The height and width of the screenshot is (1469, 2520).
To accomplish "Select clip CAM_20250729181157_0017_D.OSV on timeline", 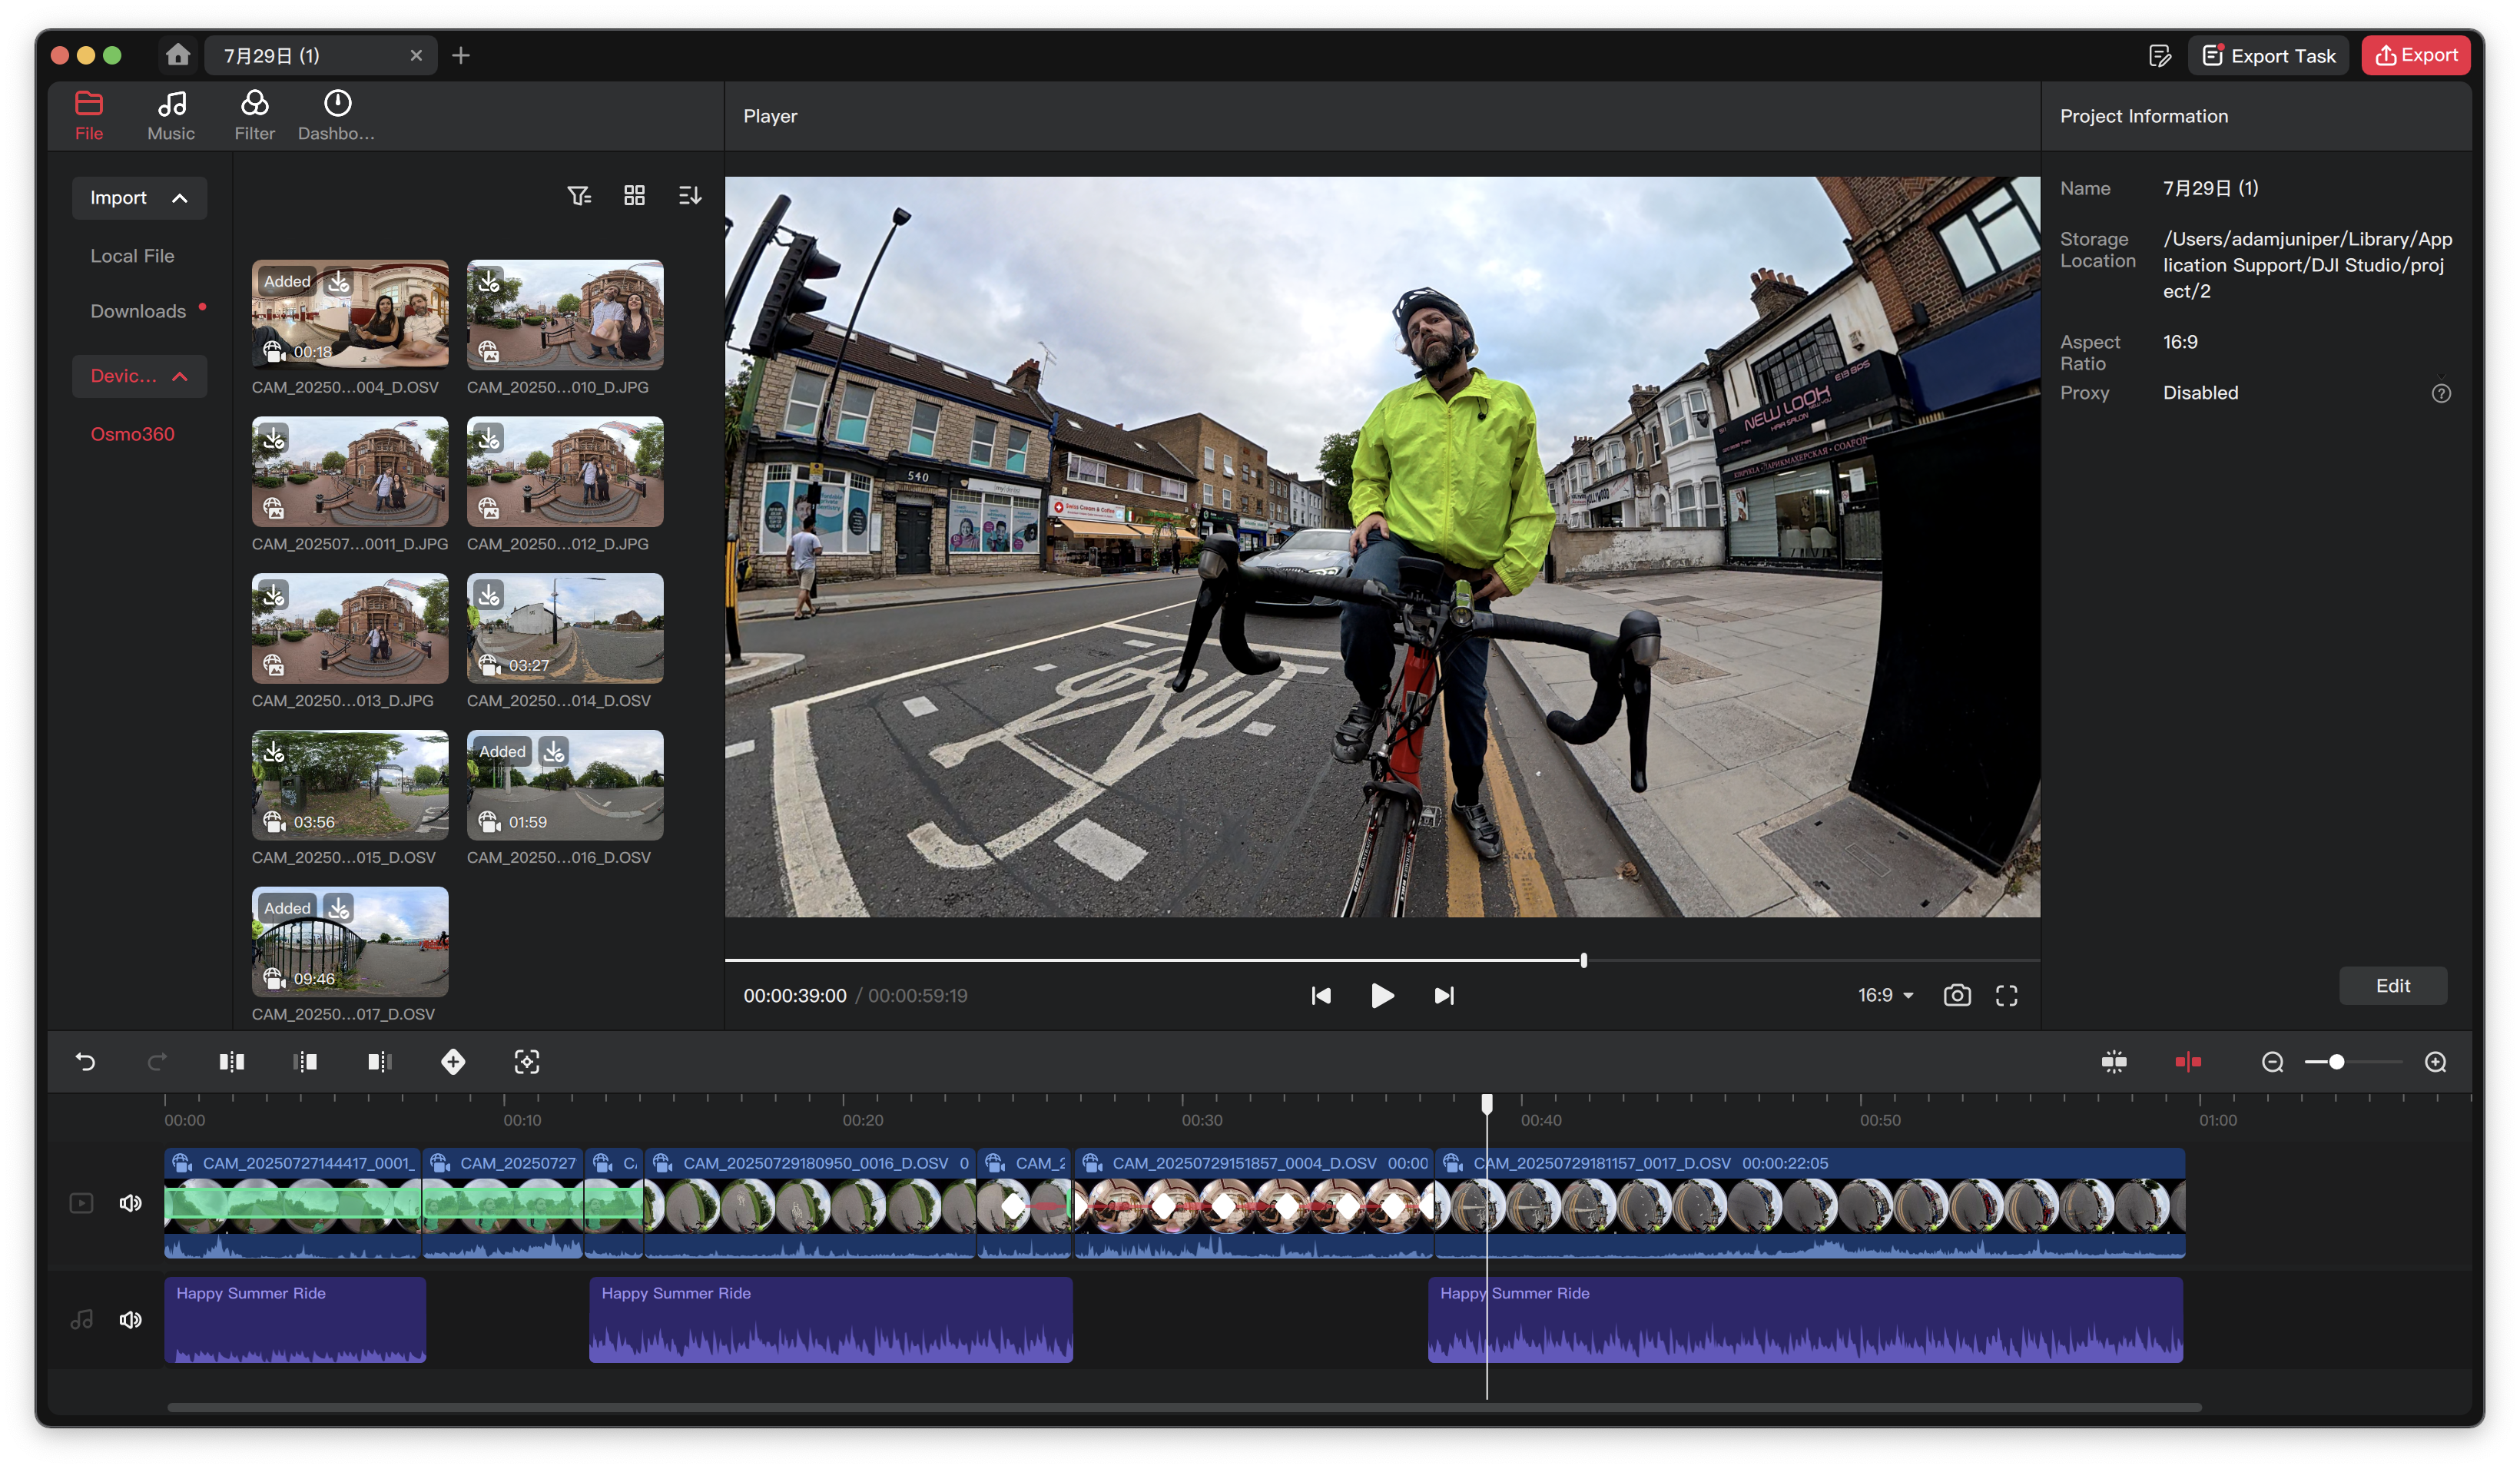I will (x=1809, y=1202).
